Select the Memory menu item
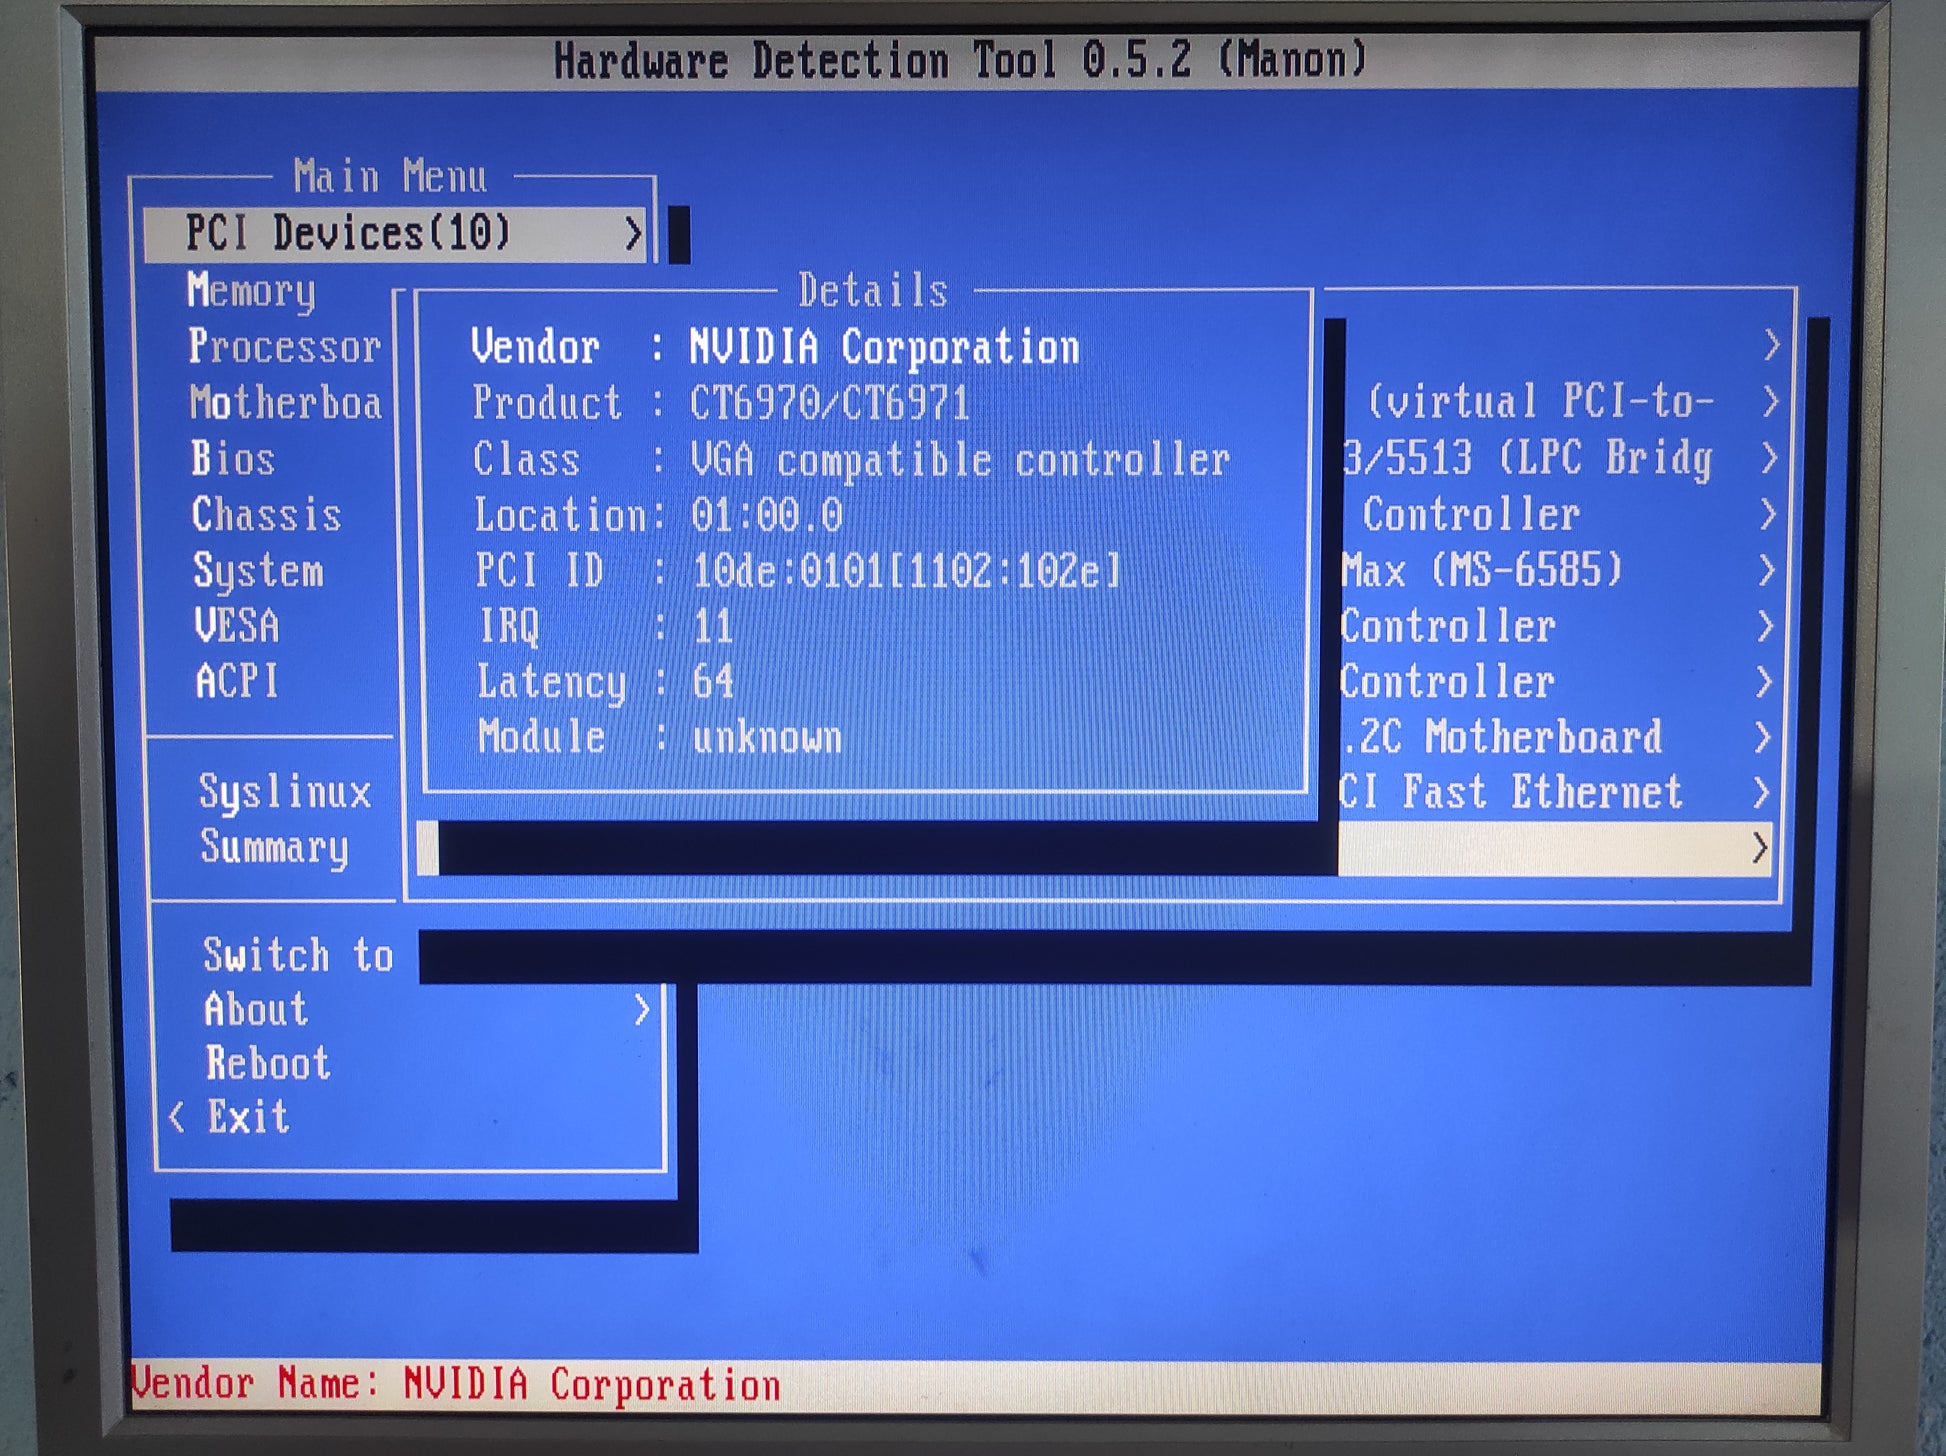The width and height of the screenshot is (1946, 1456). pos(251,291)
